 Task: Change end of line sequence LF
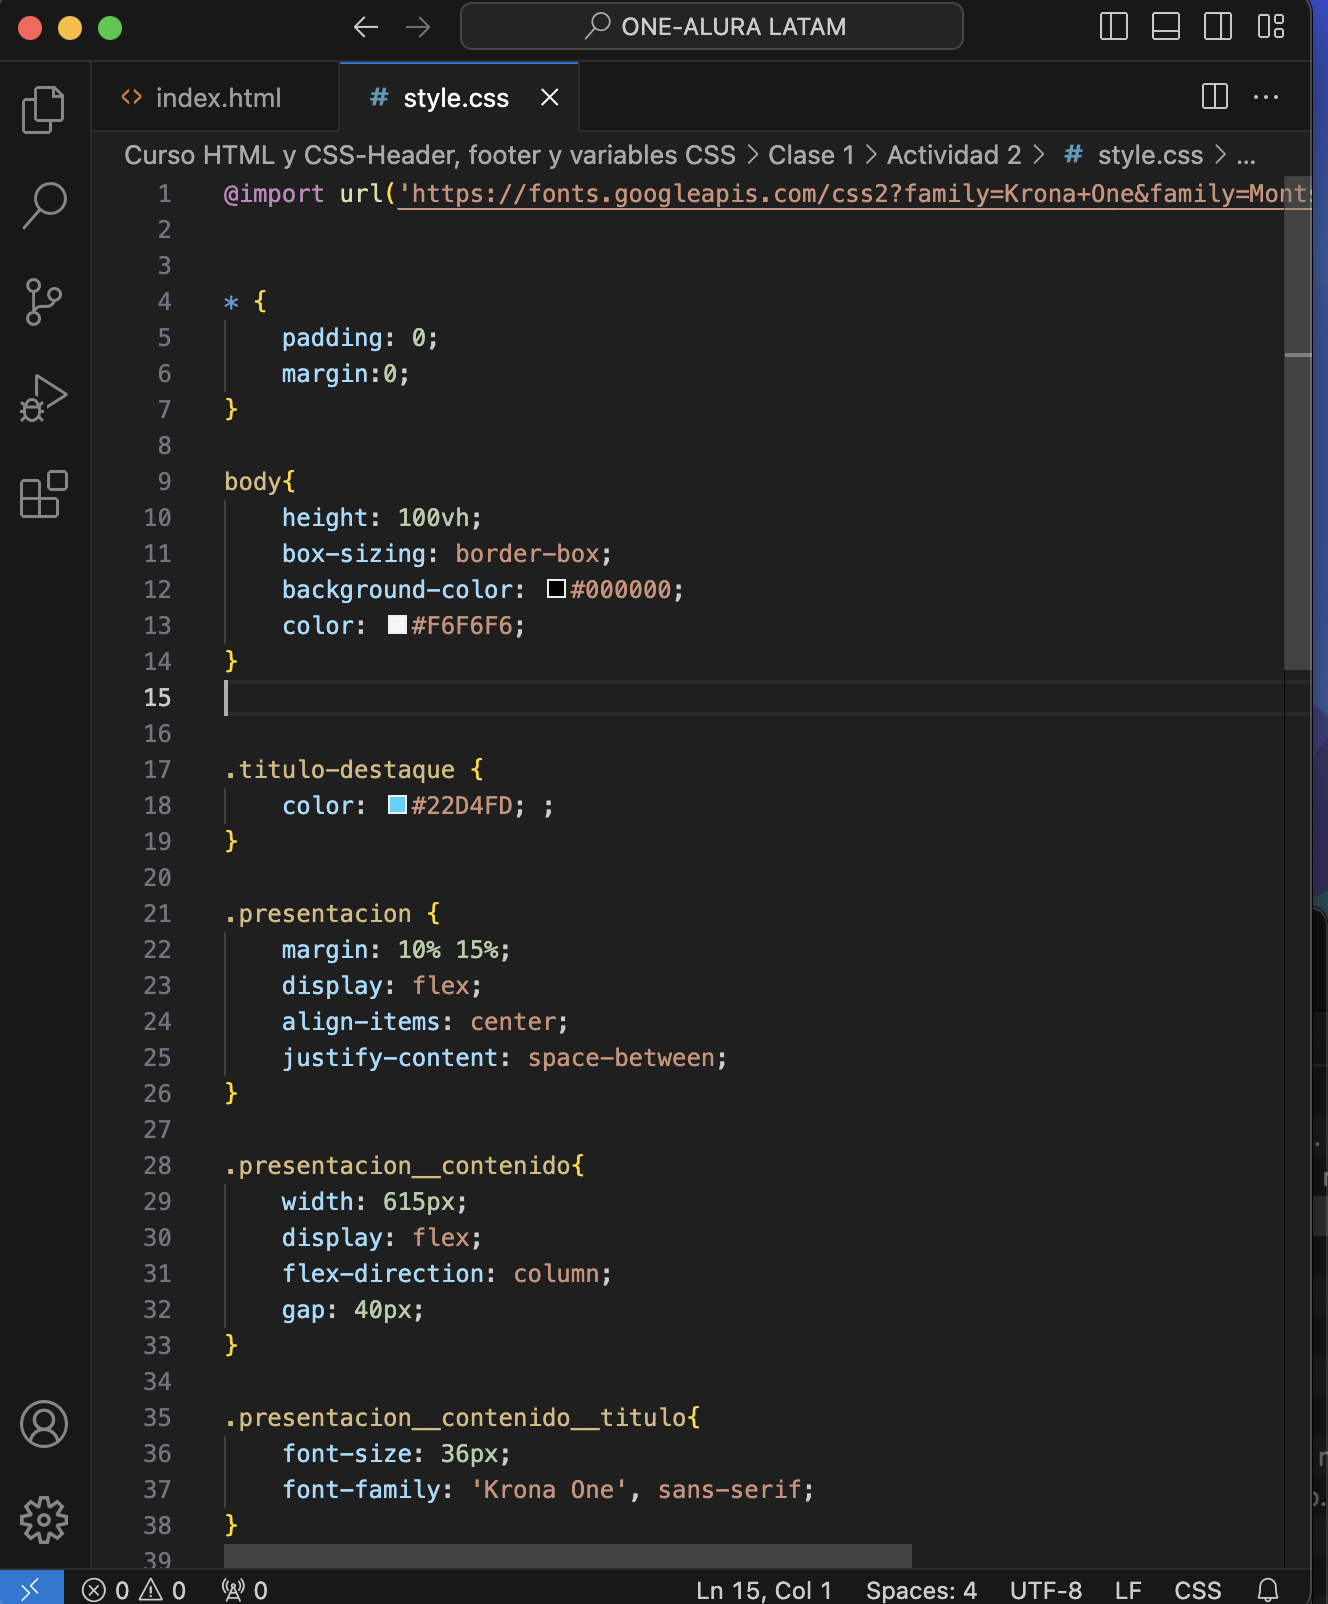click(x=1128, y=1590)
